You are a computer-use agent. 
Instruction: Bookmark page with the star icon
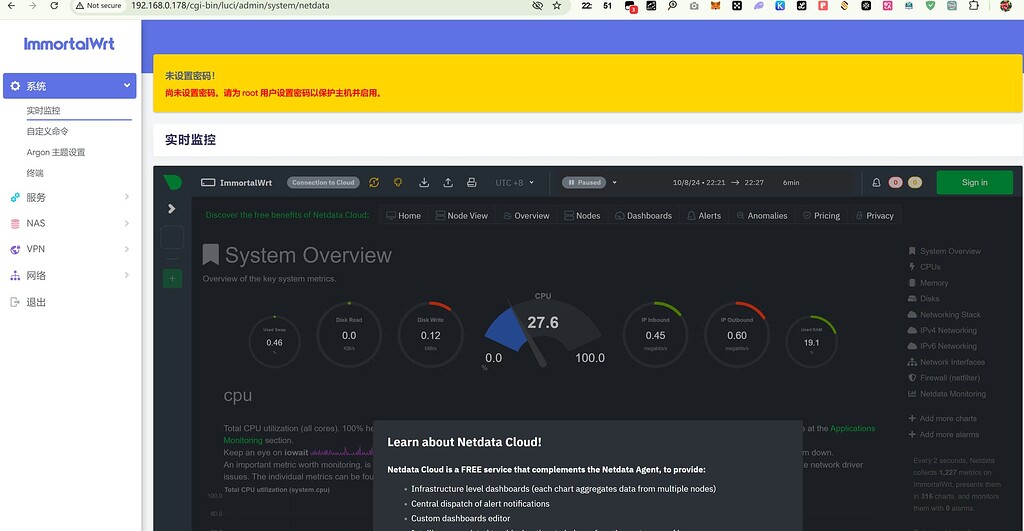[x=556, y=6]
